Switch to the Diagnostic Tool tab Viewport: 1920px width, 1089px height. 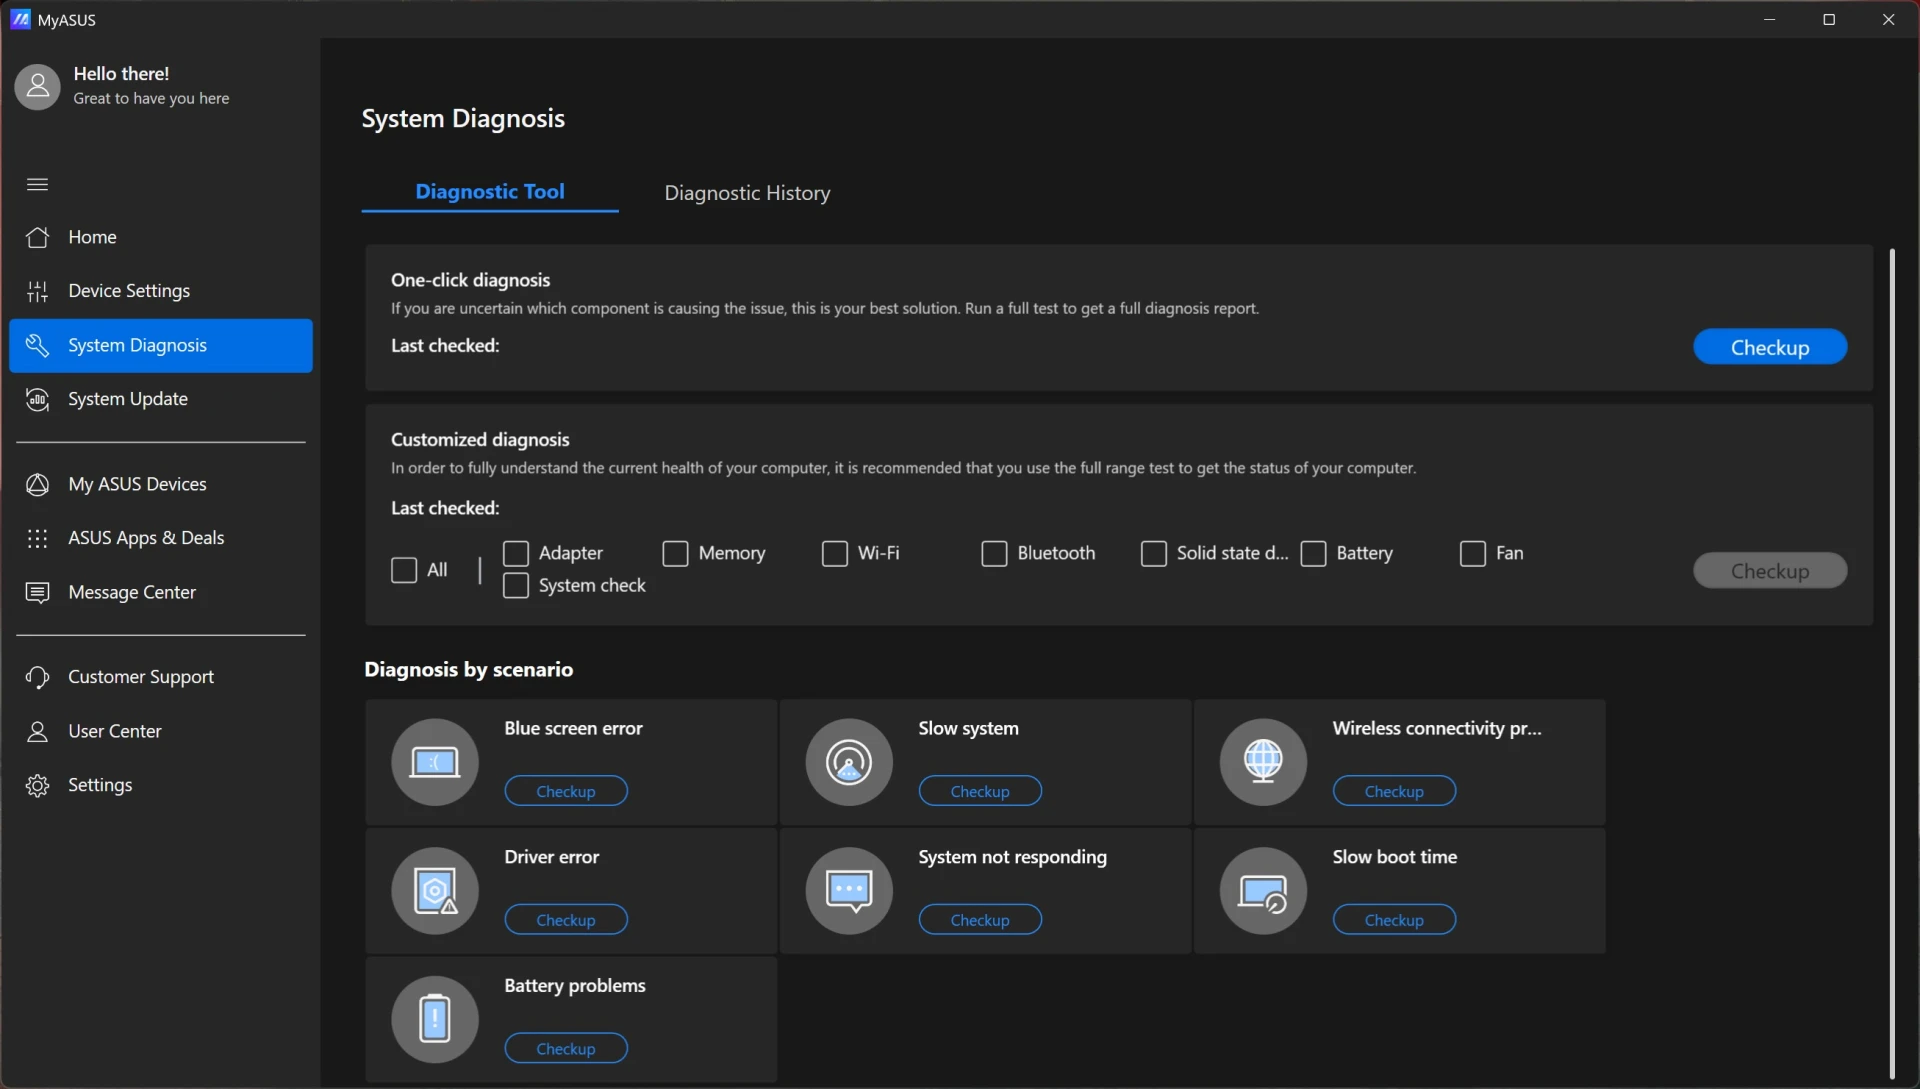coord(490,191)
